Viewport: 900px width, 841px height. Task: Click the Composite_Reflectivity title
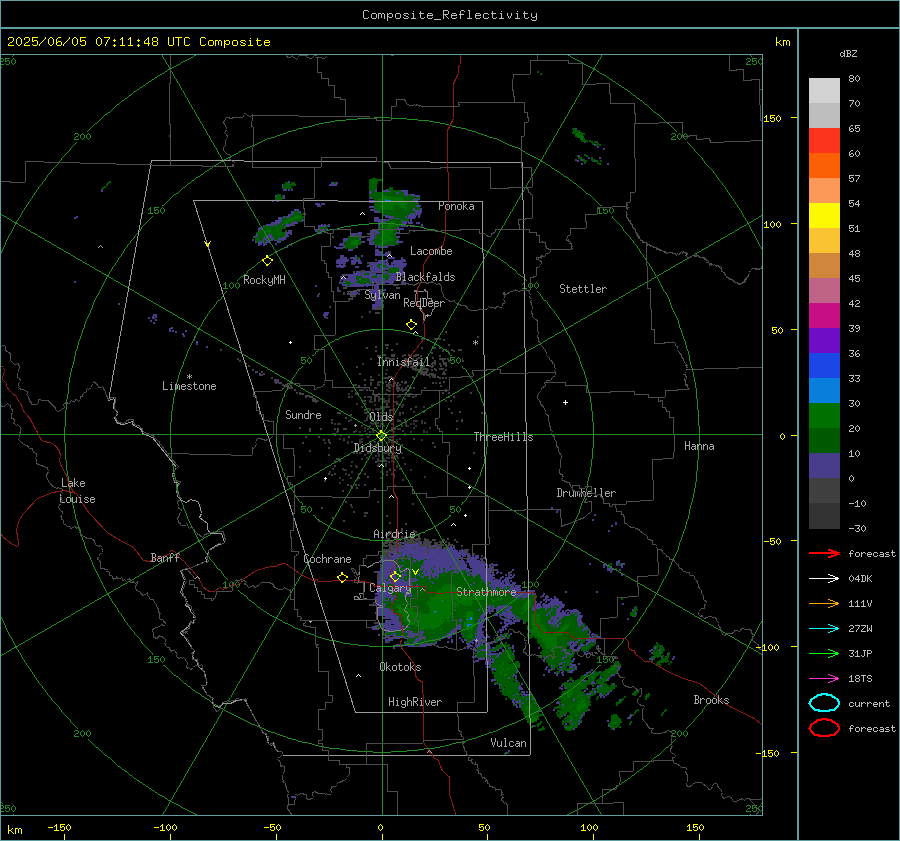[x=449, y=15]
